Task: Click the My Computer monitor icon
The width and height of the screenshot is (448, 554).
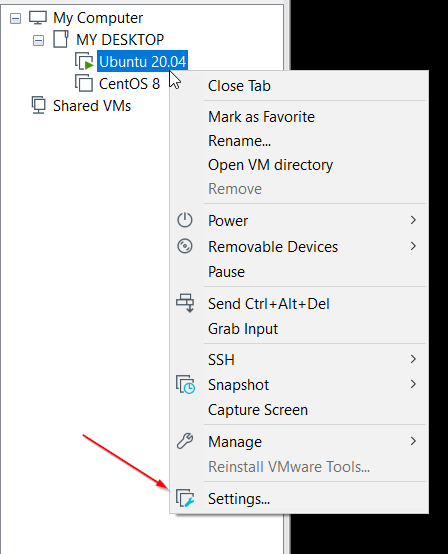Action: tap(38, 18)
